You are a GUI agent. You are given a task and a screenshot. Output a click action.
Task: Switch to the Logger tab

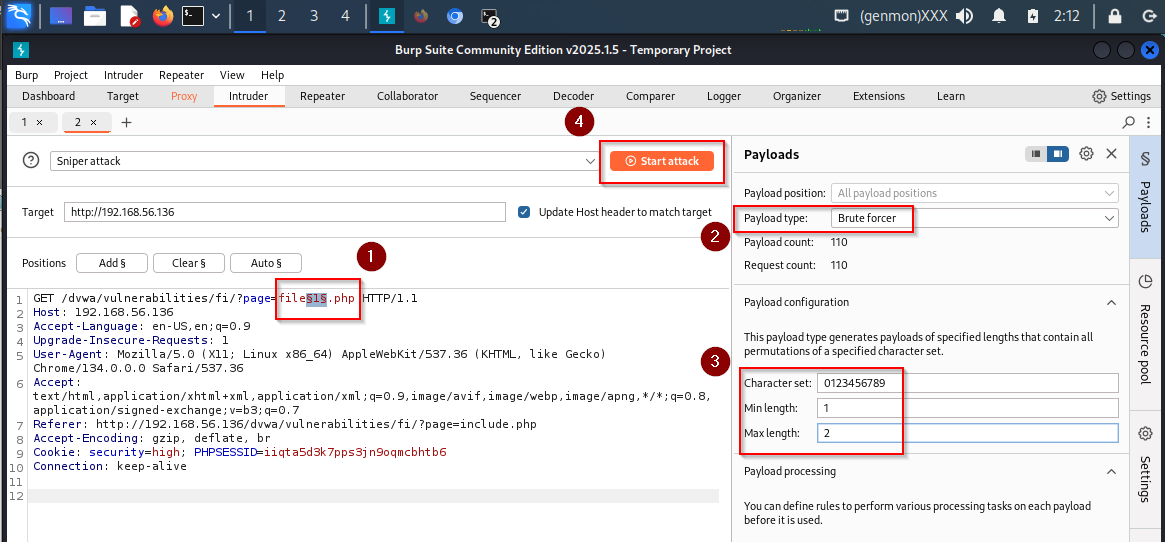(724, 96)
